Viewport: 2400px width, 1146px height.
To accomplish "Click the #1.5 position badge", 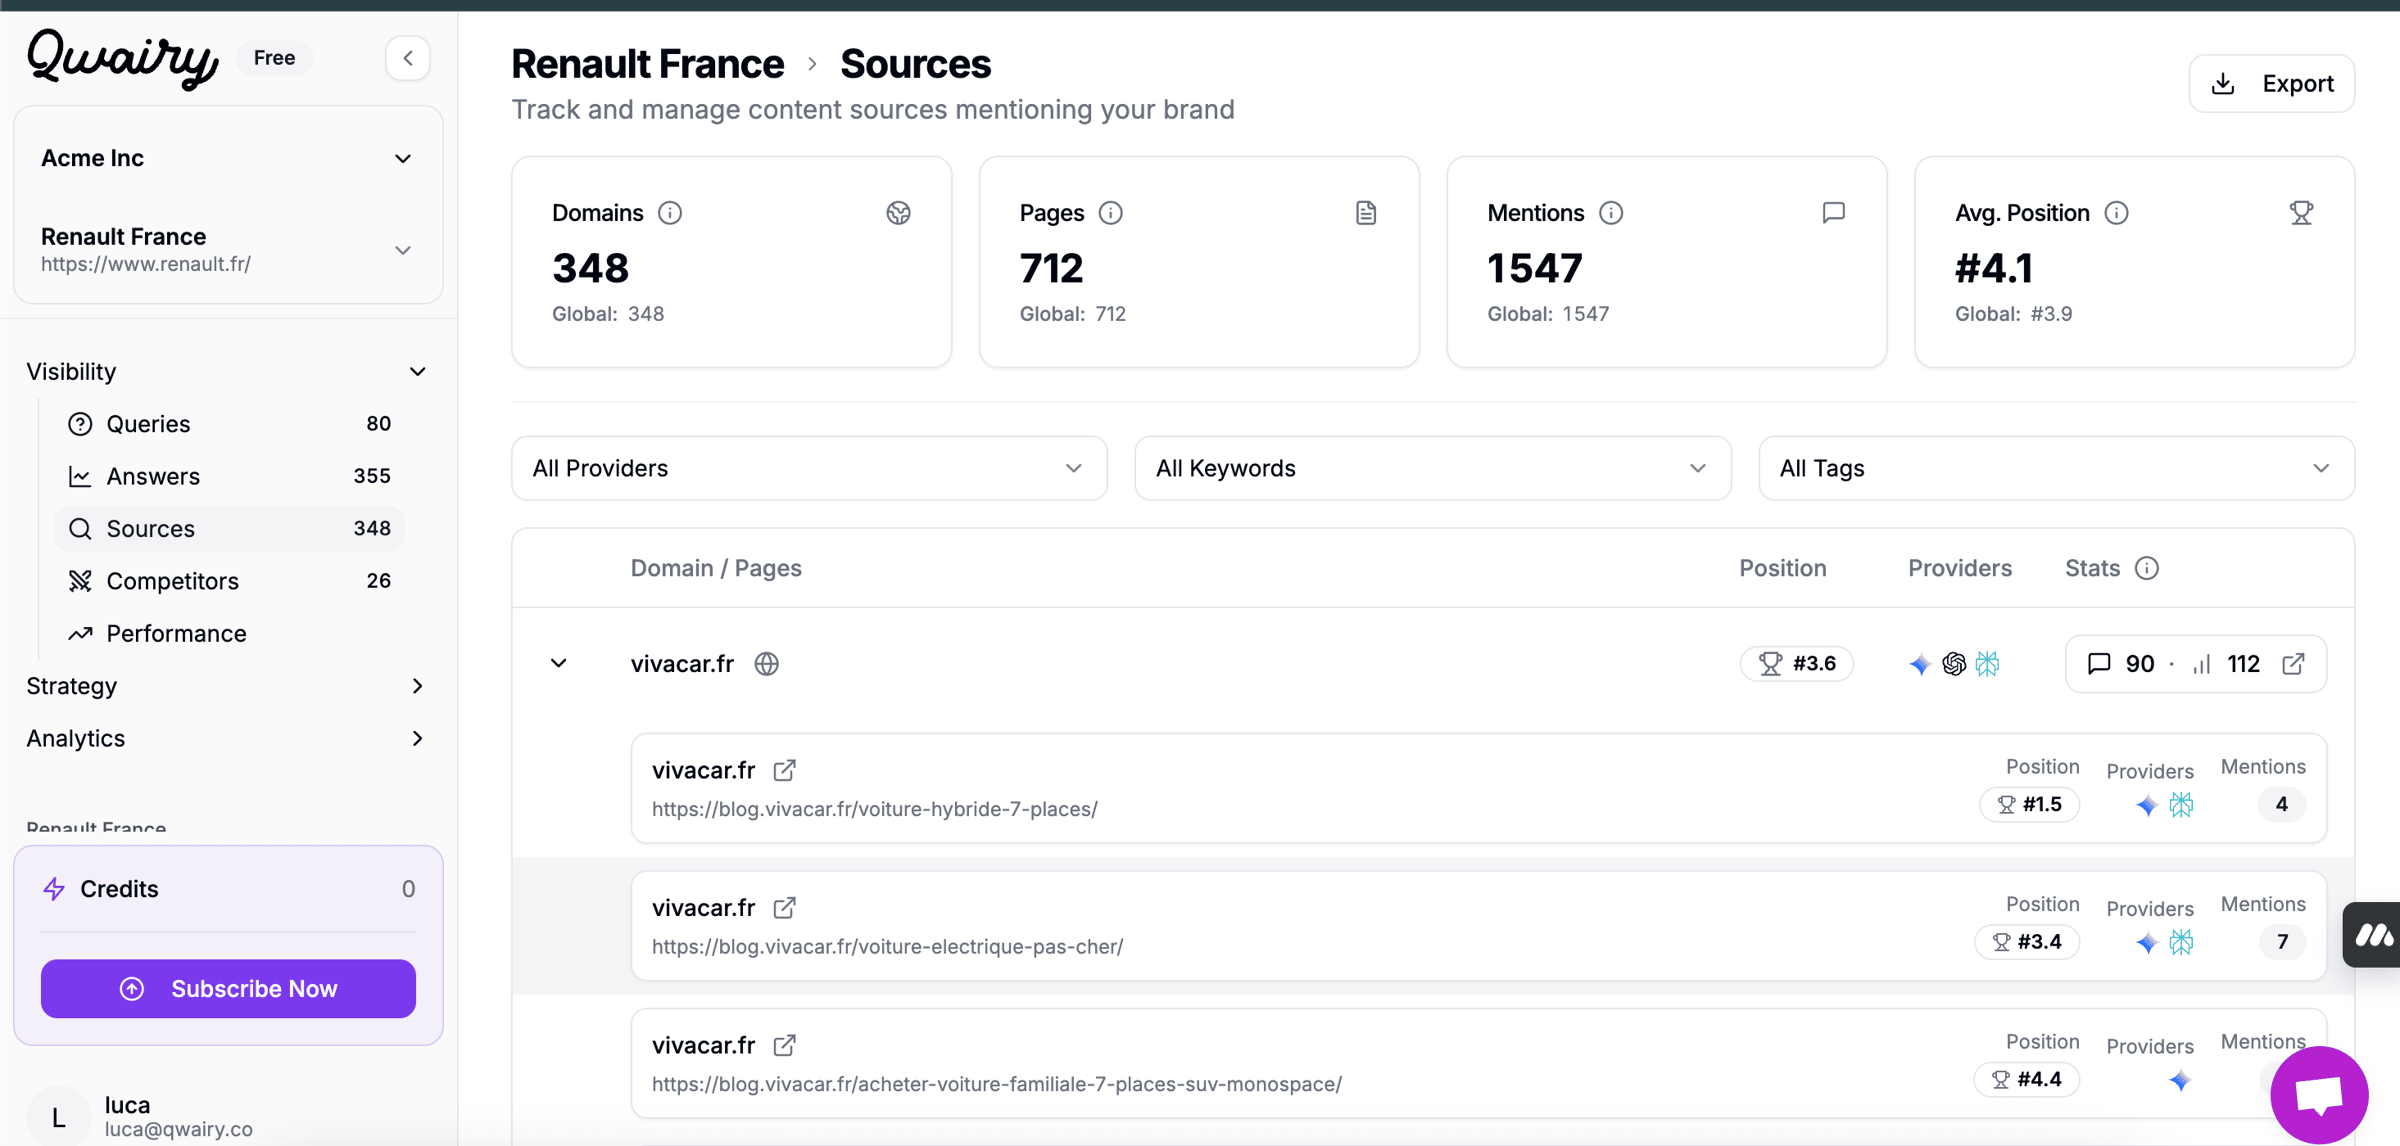I will click(2030, 805).
